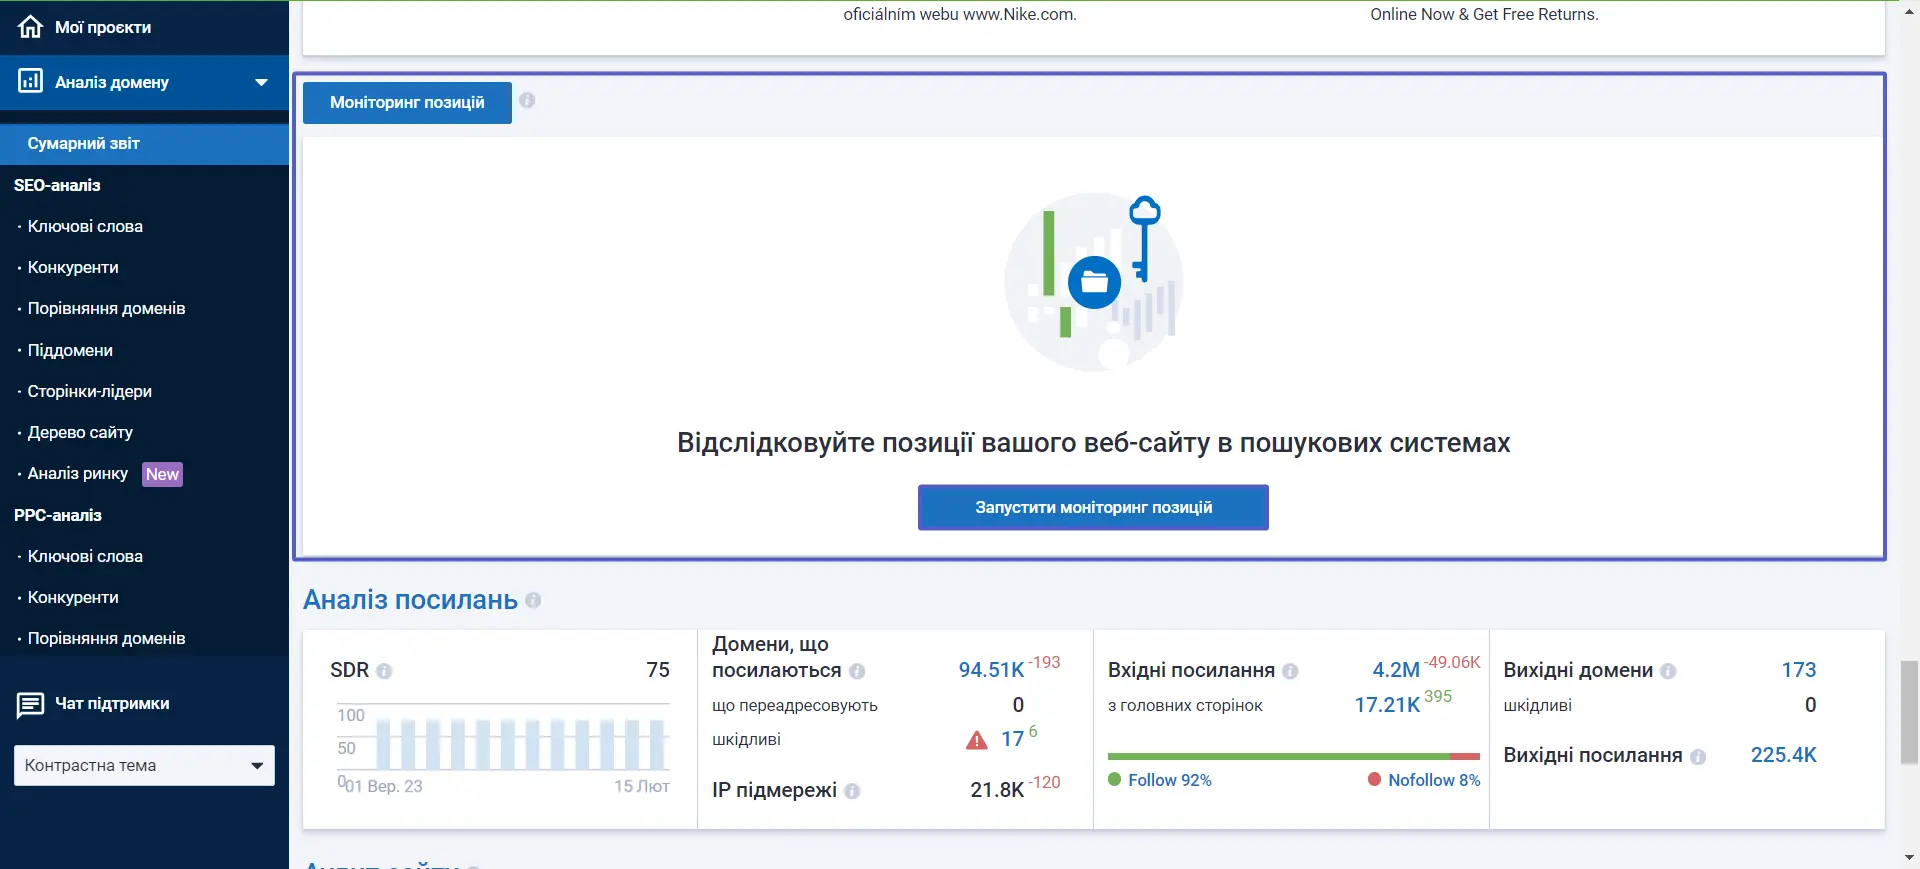Expand the Контрастна тема theme dropdown
This screenshot has height=869, width=1920.
[144, 765]
